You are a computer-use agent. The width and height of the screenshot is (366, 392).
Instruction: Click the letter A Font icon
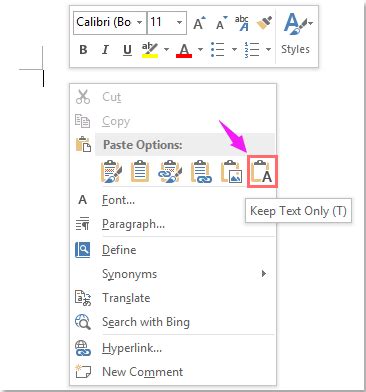pos(82,200)
